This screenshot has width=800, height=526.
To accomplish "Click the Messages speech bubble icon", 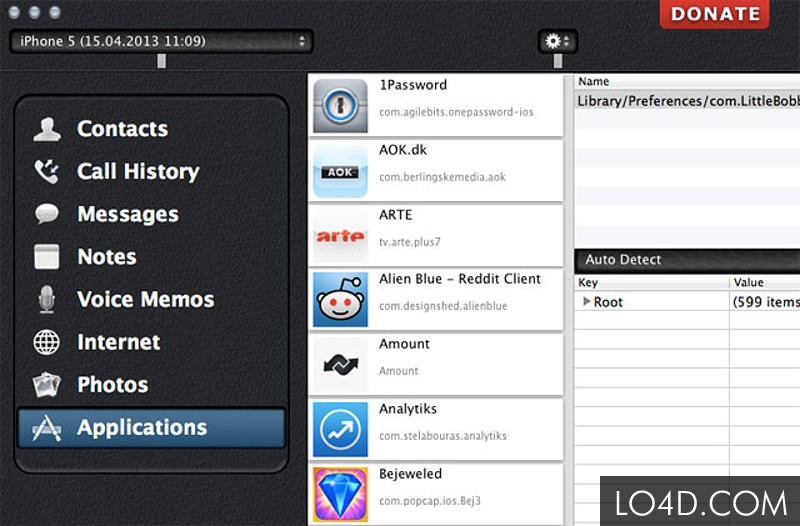I will [x=47, y=214].
